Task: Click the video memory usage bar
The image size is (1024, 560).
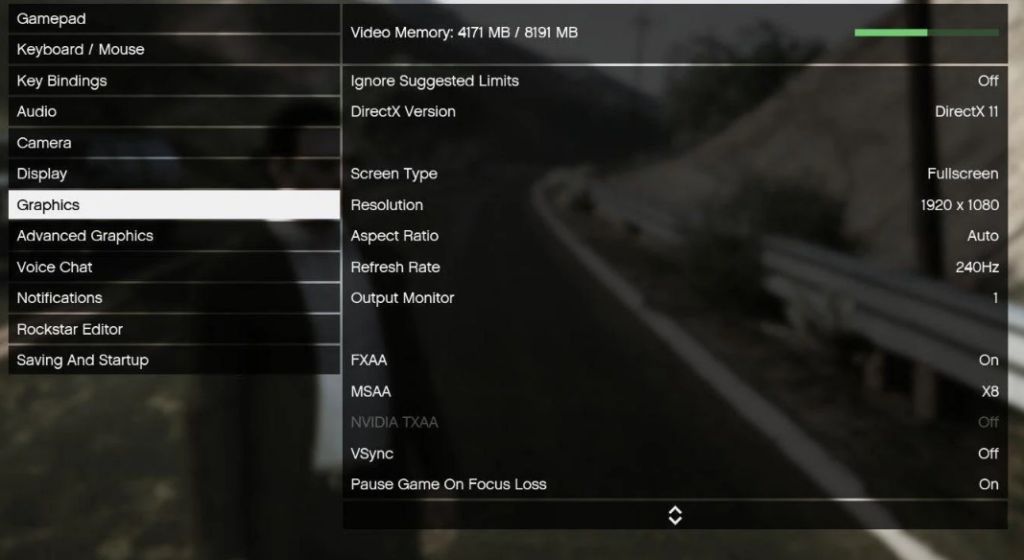Action: pos(926,33)
